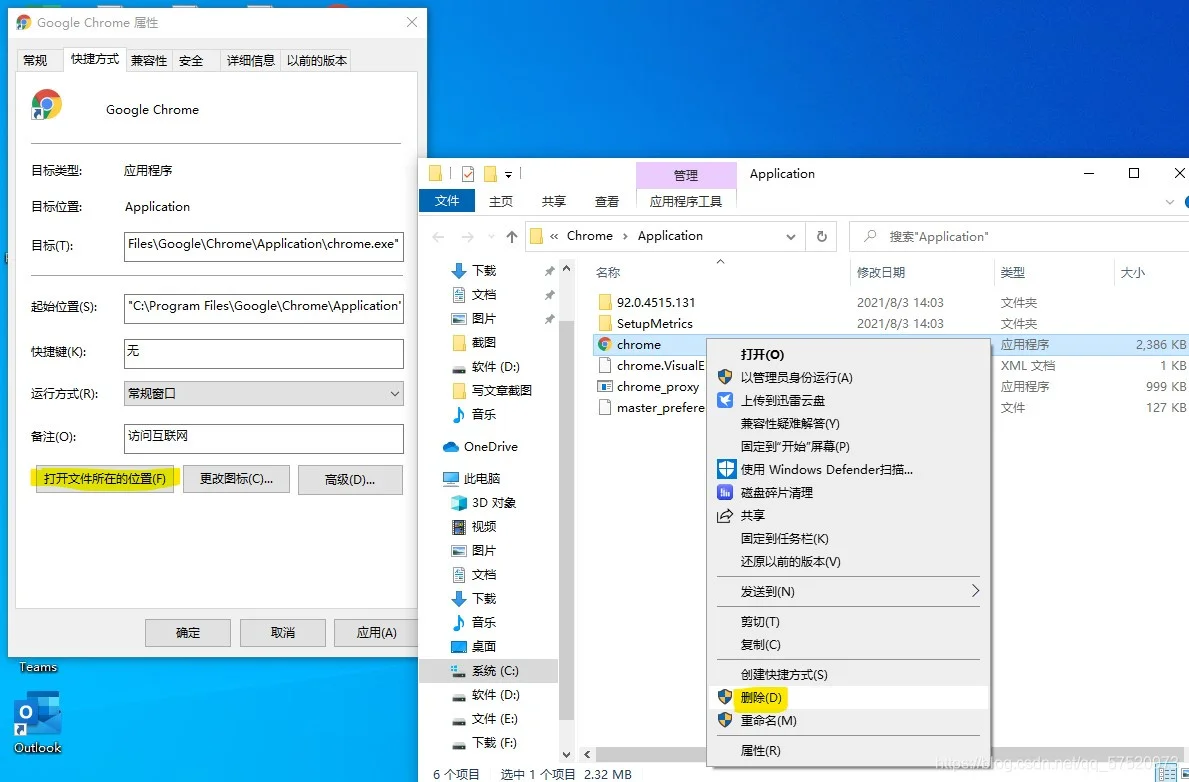Click the 打开文件所在的位置(F) button

pos(105,479)
